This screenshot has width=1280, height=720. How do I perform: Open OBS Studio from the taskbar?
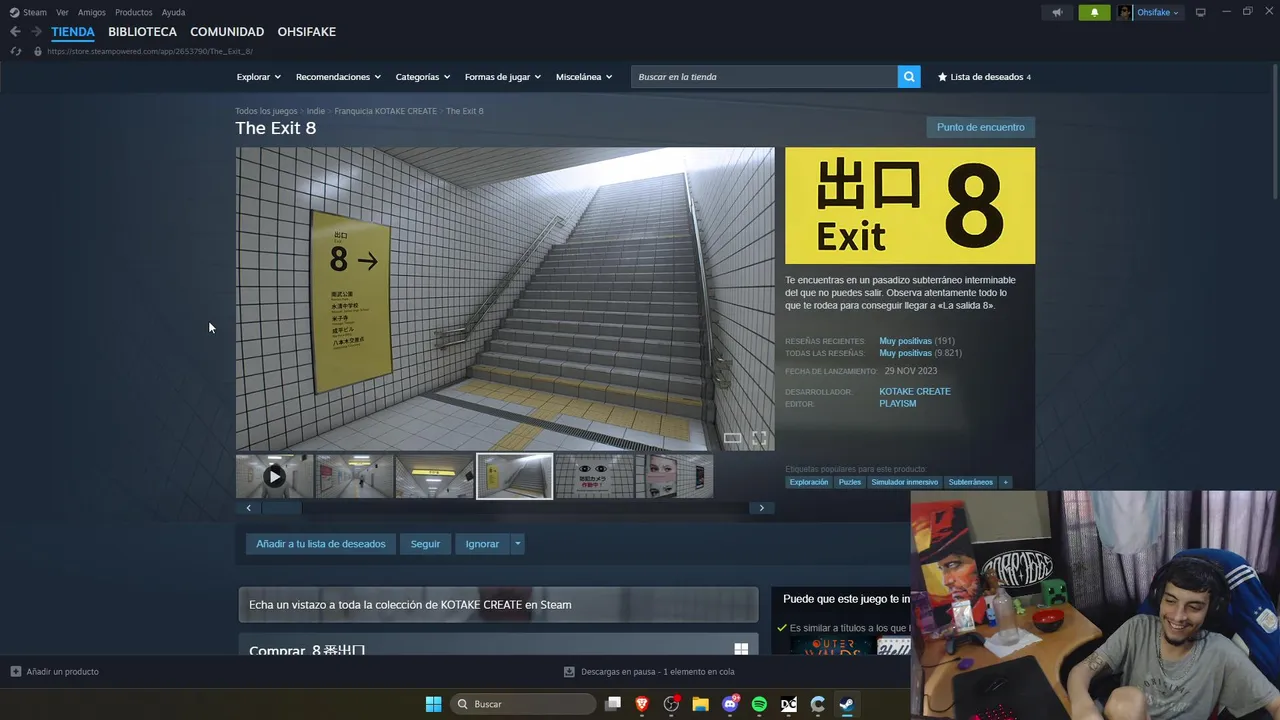tap(671, 704)
